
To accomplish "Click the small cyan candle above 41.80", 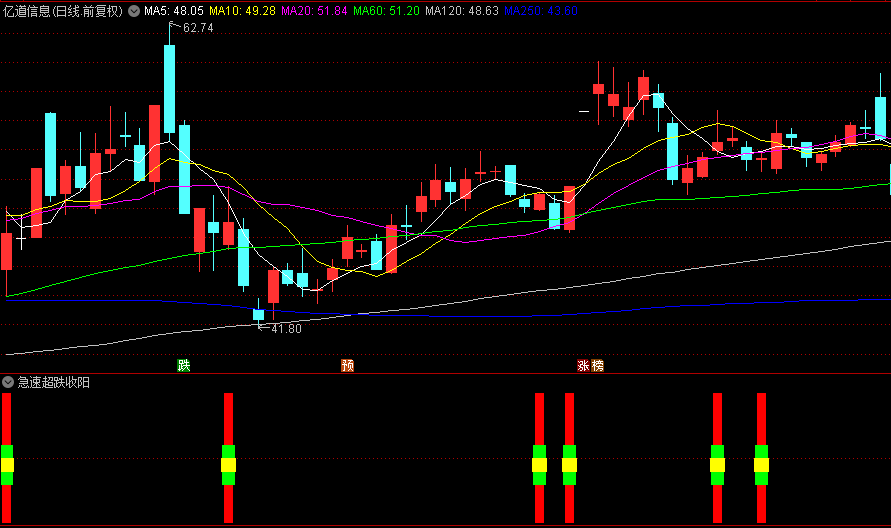I will pos(259,314).
